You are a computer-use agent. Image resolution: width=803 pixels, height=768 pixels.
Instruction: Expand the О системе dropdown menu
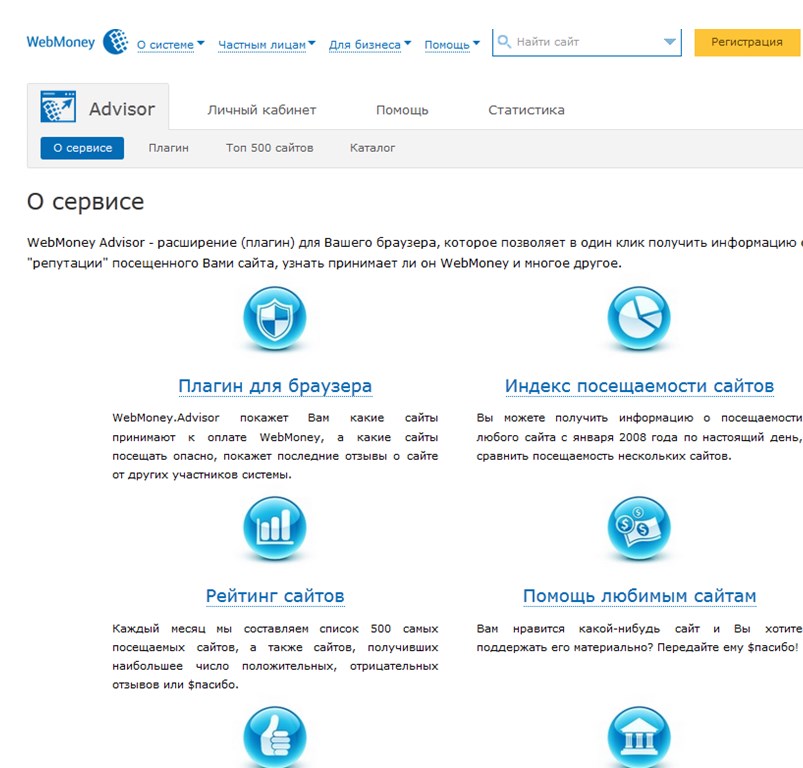170,44
